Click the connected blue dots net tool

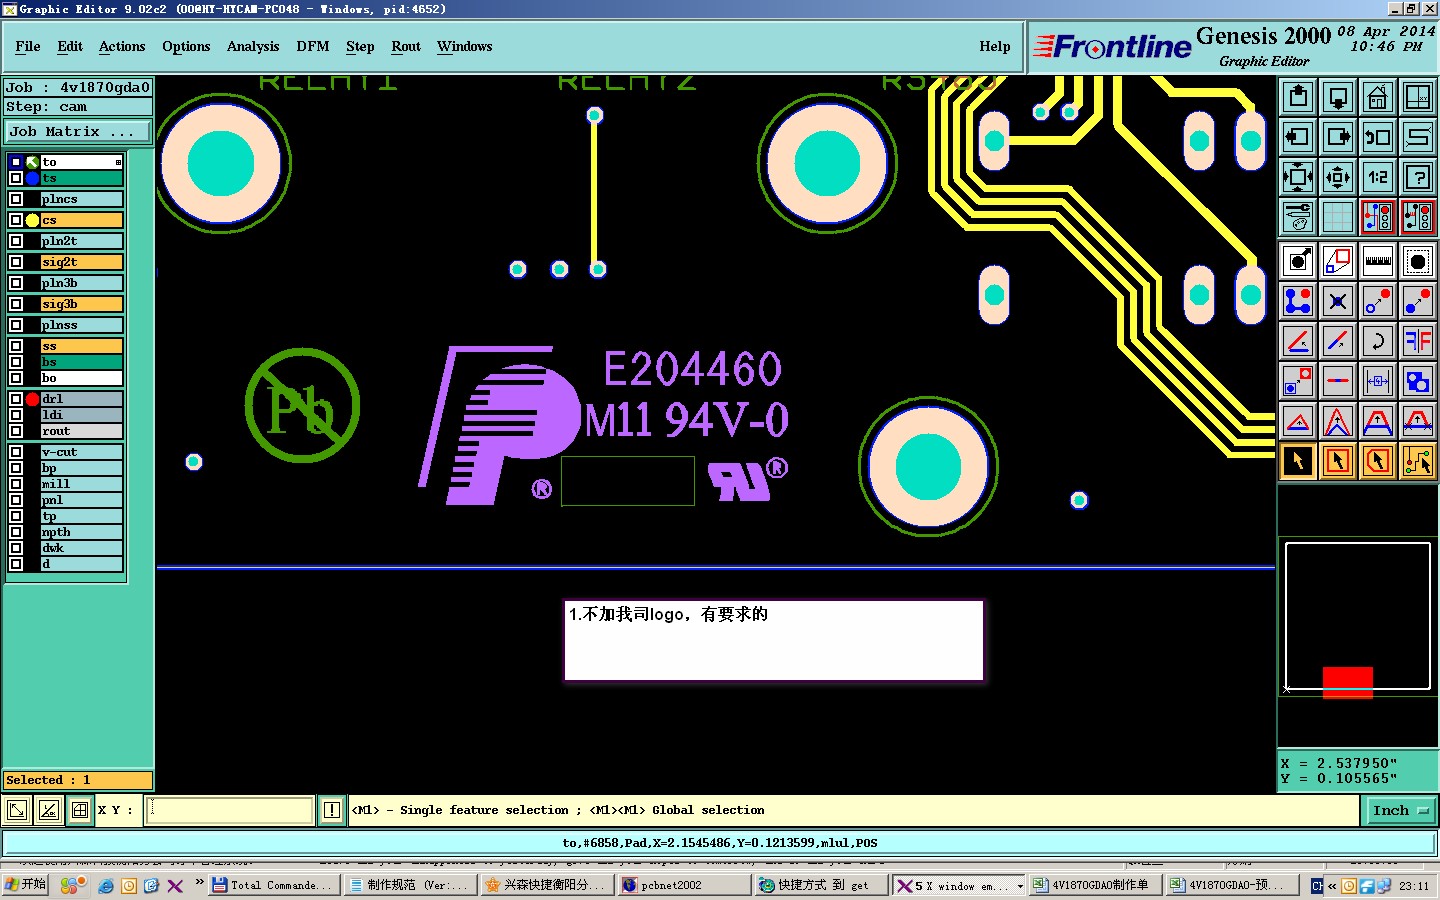click(1298, 301)
